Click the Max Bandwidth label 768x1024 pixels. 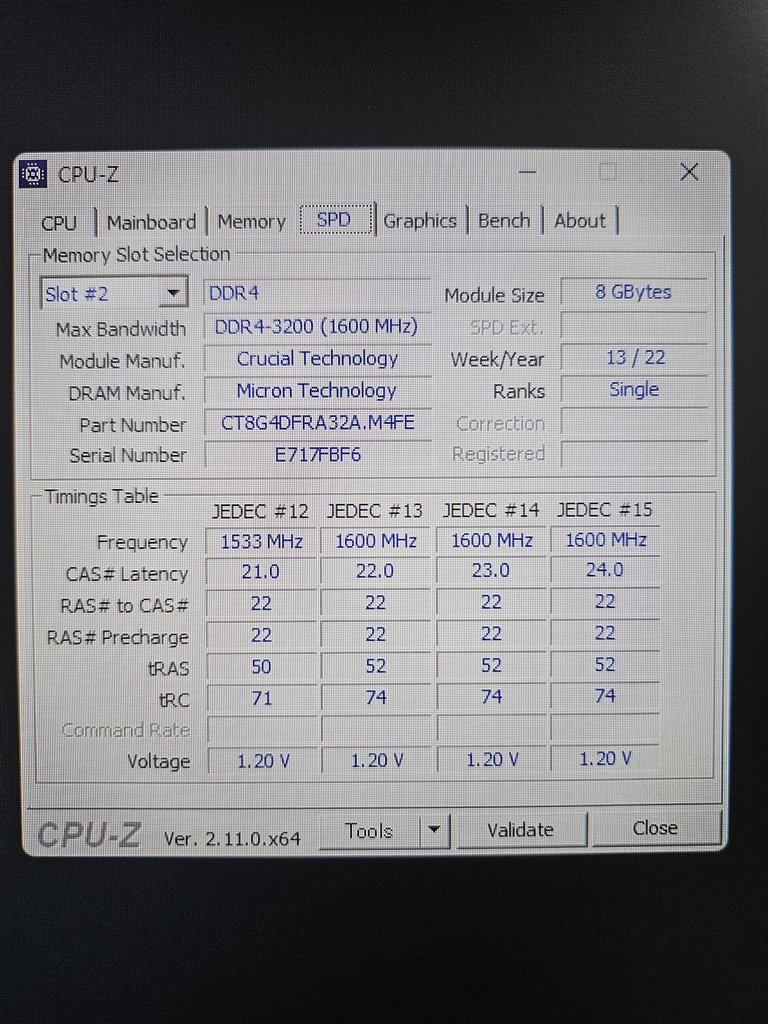(121, 329)
